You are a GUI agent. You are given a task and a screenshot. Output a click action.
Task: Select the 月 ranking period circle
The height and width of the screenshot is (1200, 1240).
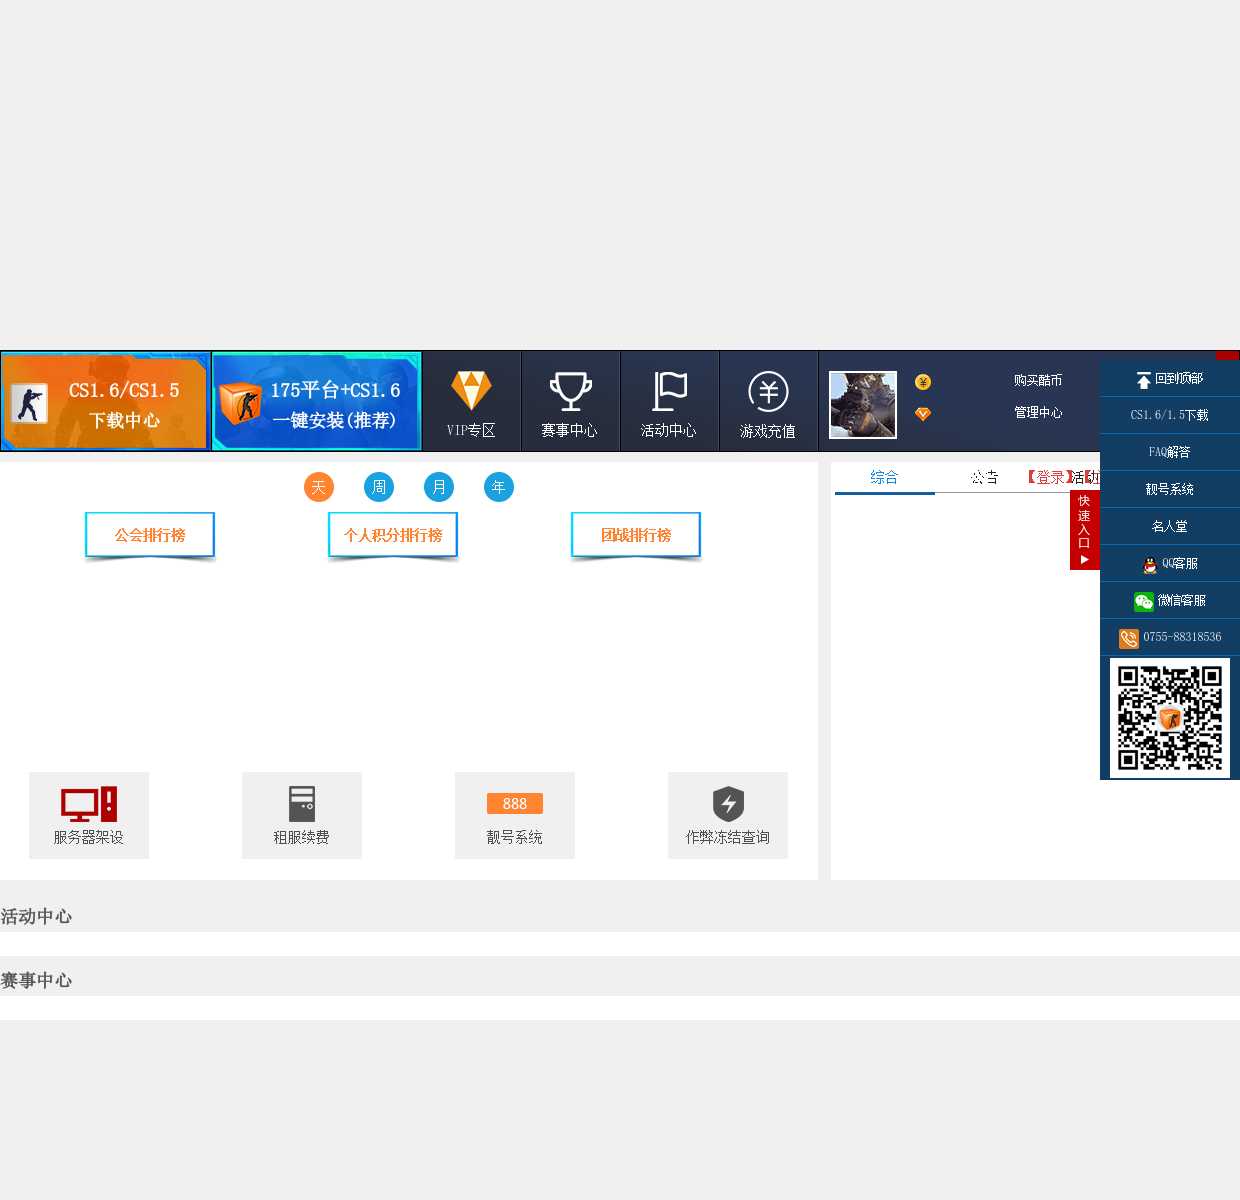pos(439,487)
